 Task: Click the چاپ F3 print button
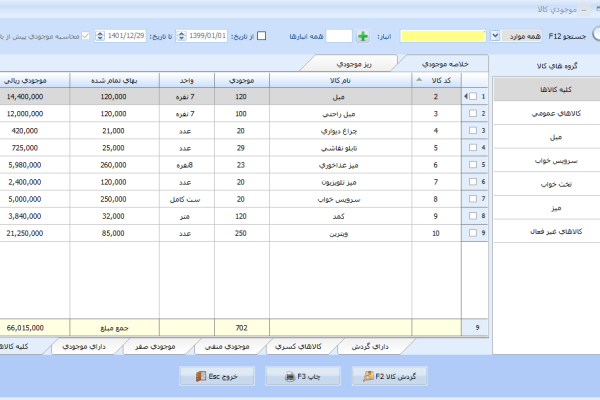click(x=303, y=376)
